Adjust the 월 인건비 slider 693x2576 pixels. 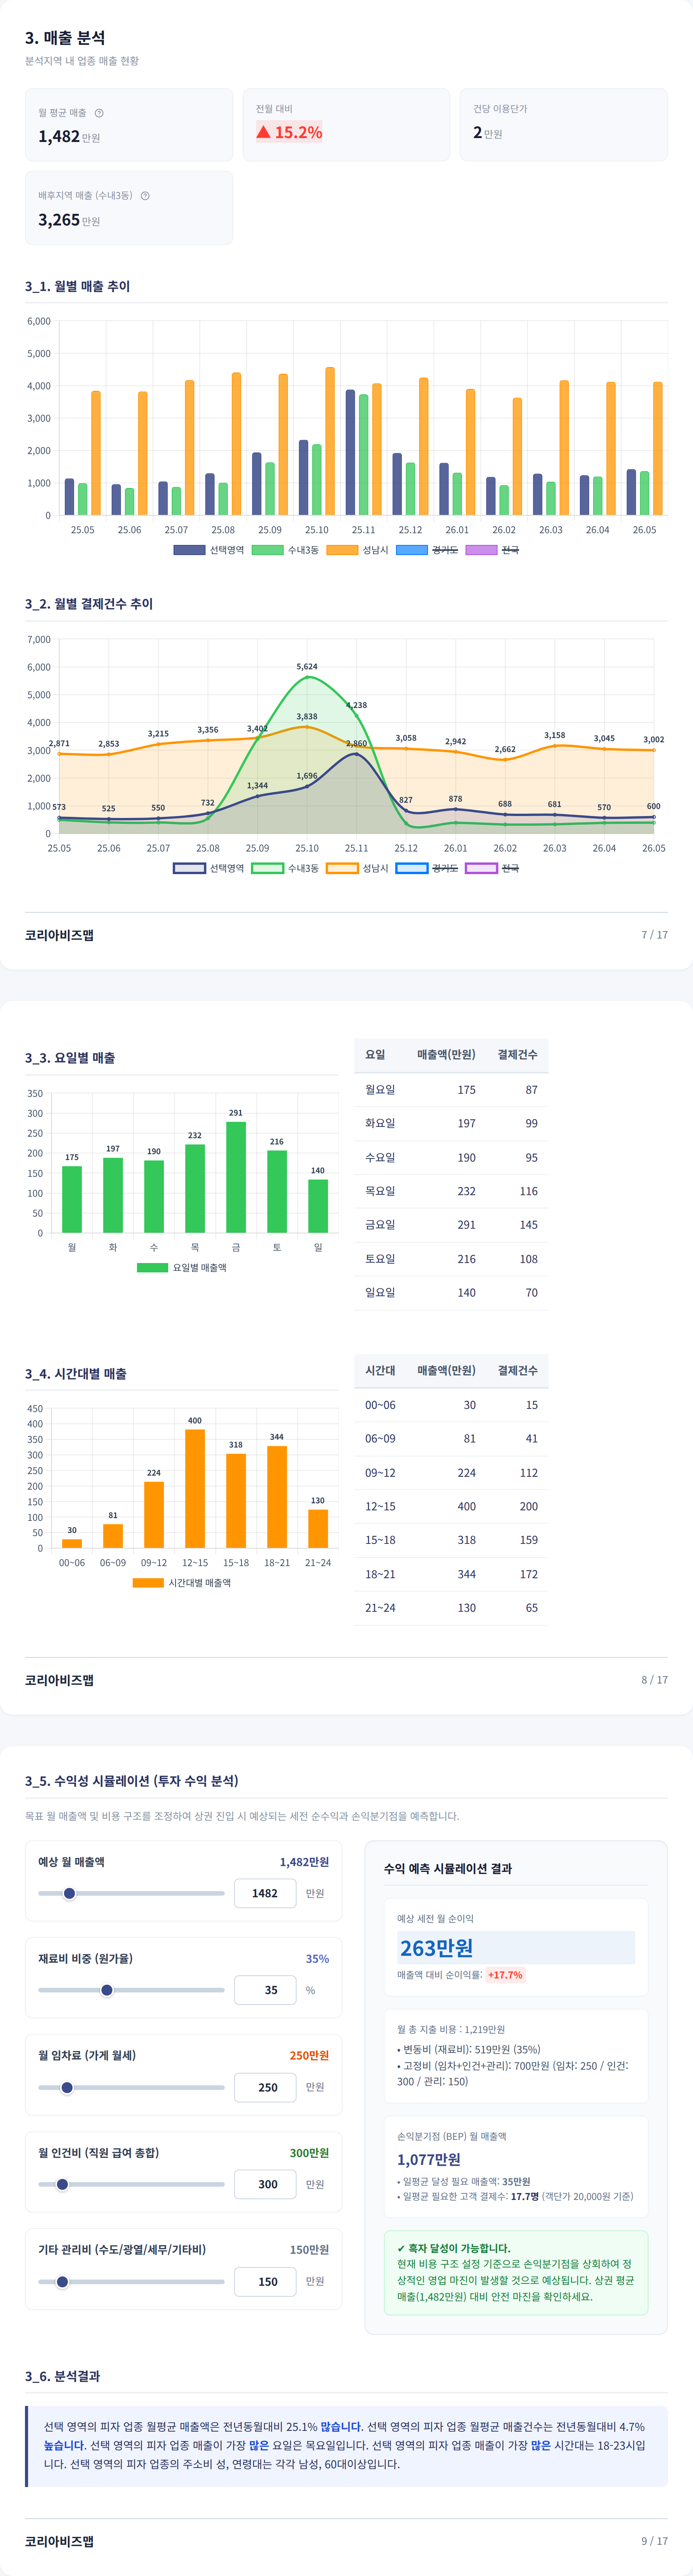click(x=131, y=2184)
